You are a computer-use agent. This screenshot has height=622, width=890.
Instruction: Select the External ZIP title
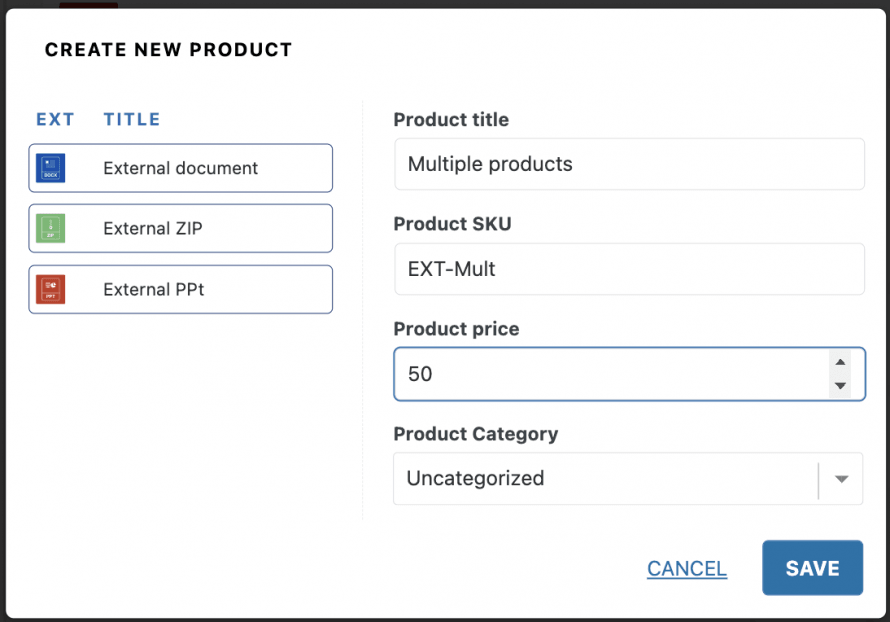point(153,229)
